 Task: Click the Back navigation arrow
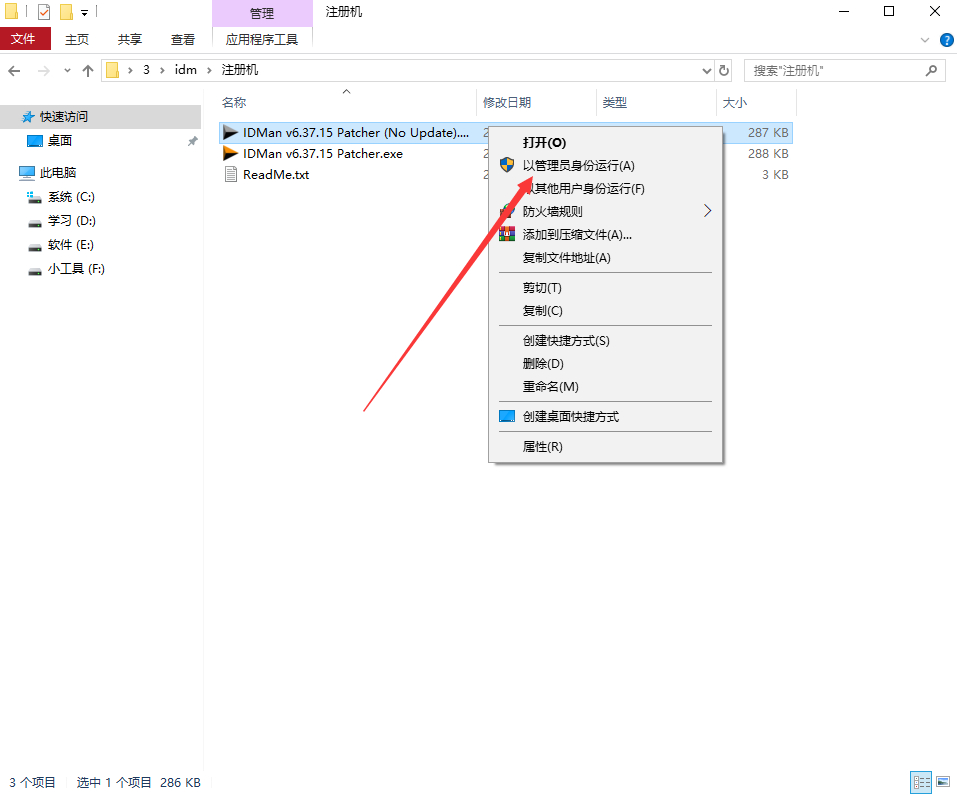[14, 71]
